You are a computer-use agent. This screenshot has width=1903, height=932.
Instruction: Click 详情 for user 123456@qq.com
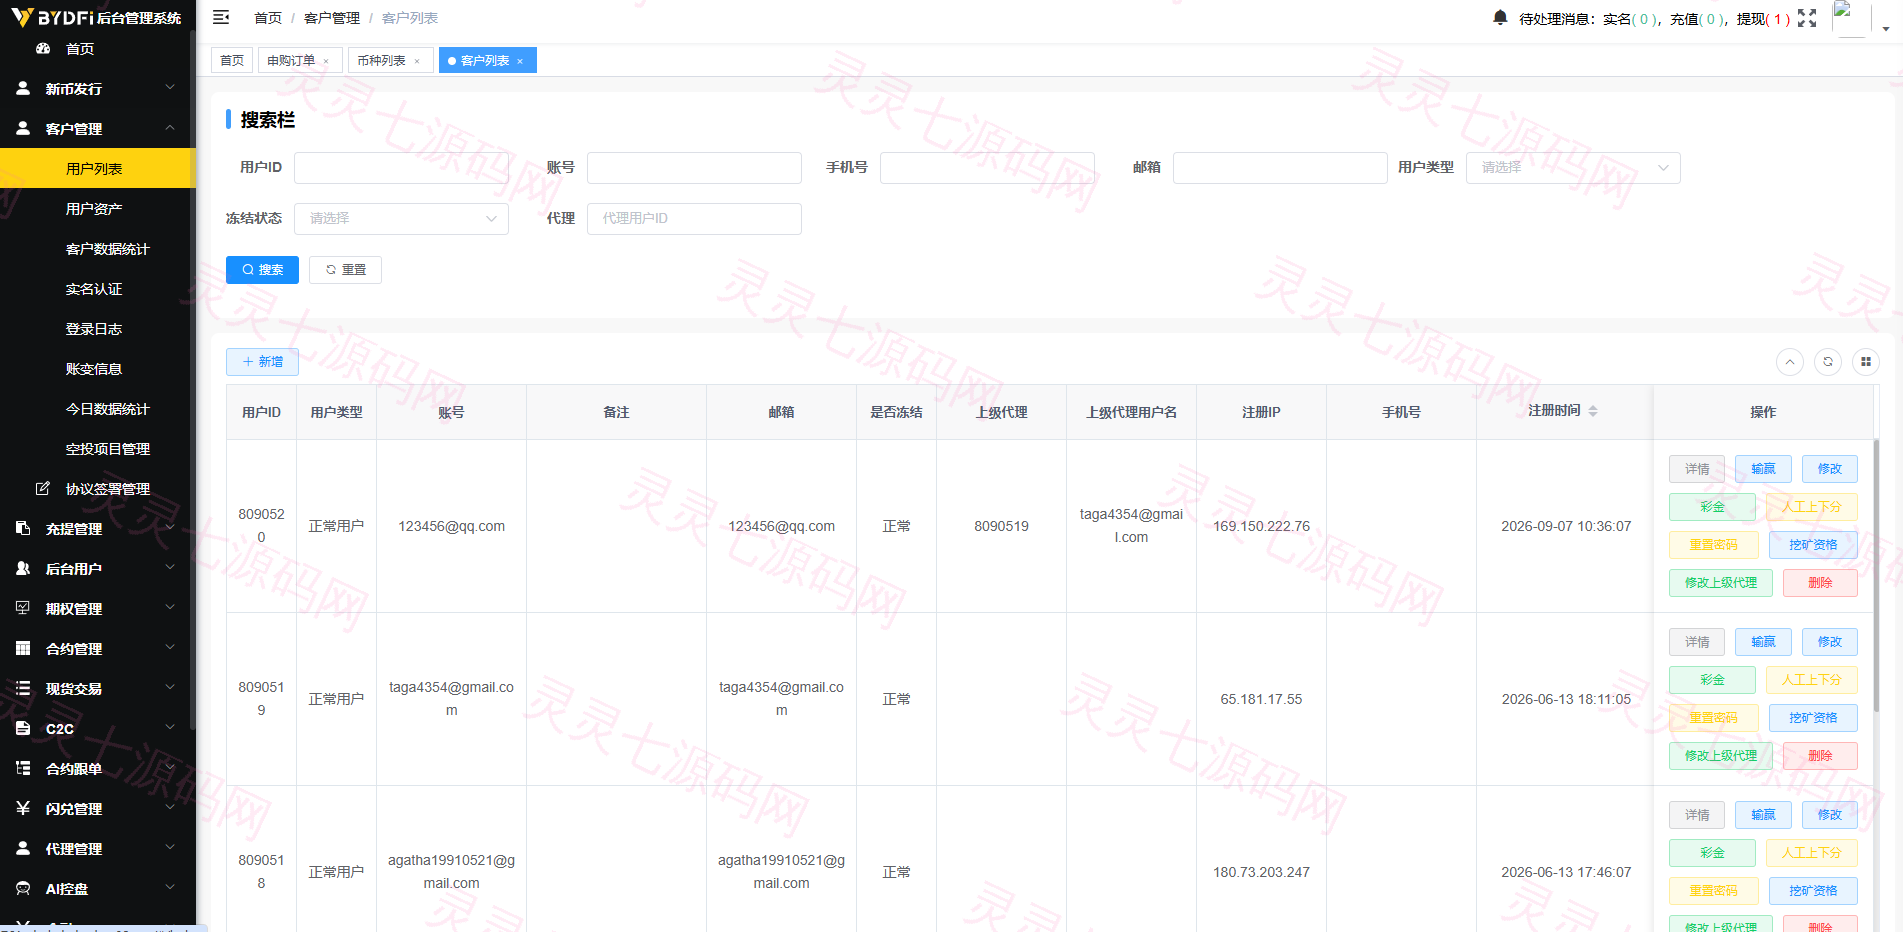point(1697,469)
